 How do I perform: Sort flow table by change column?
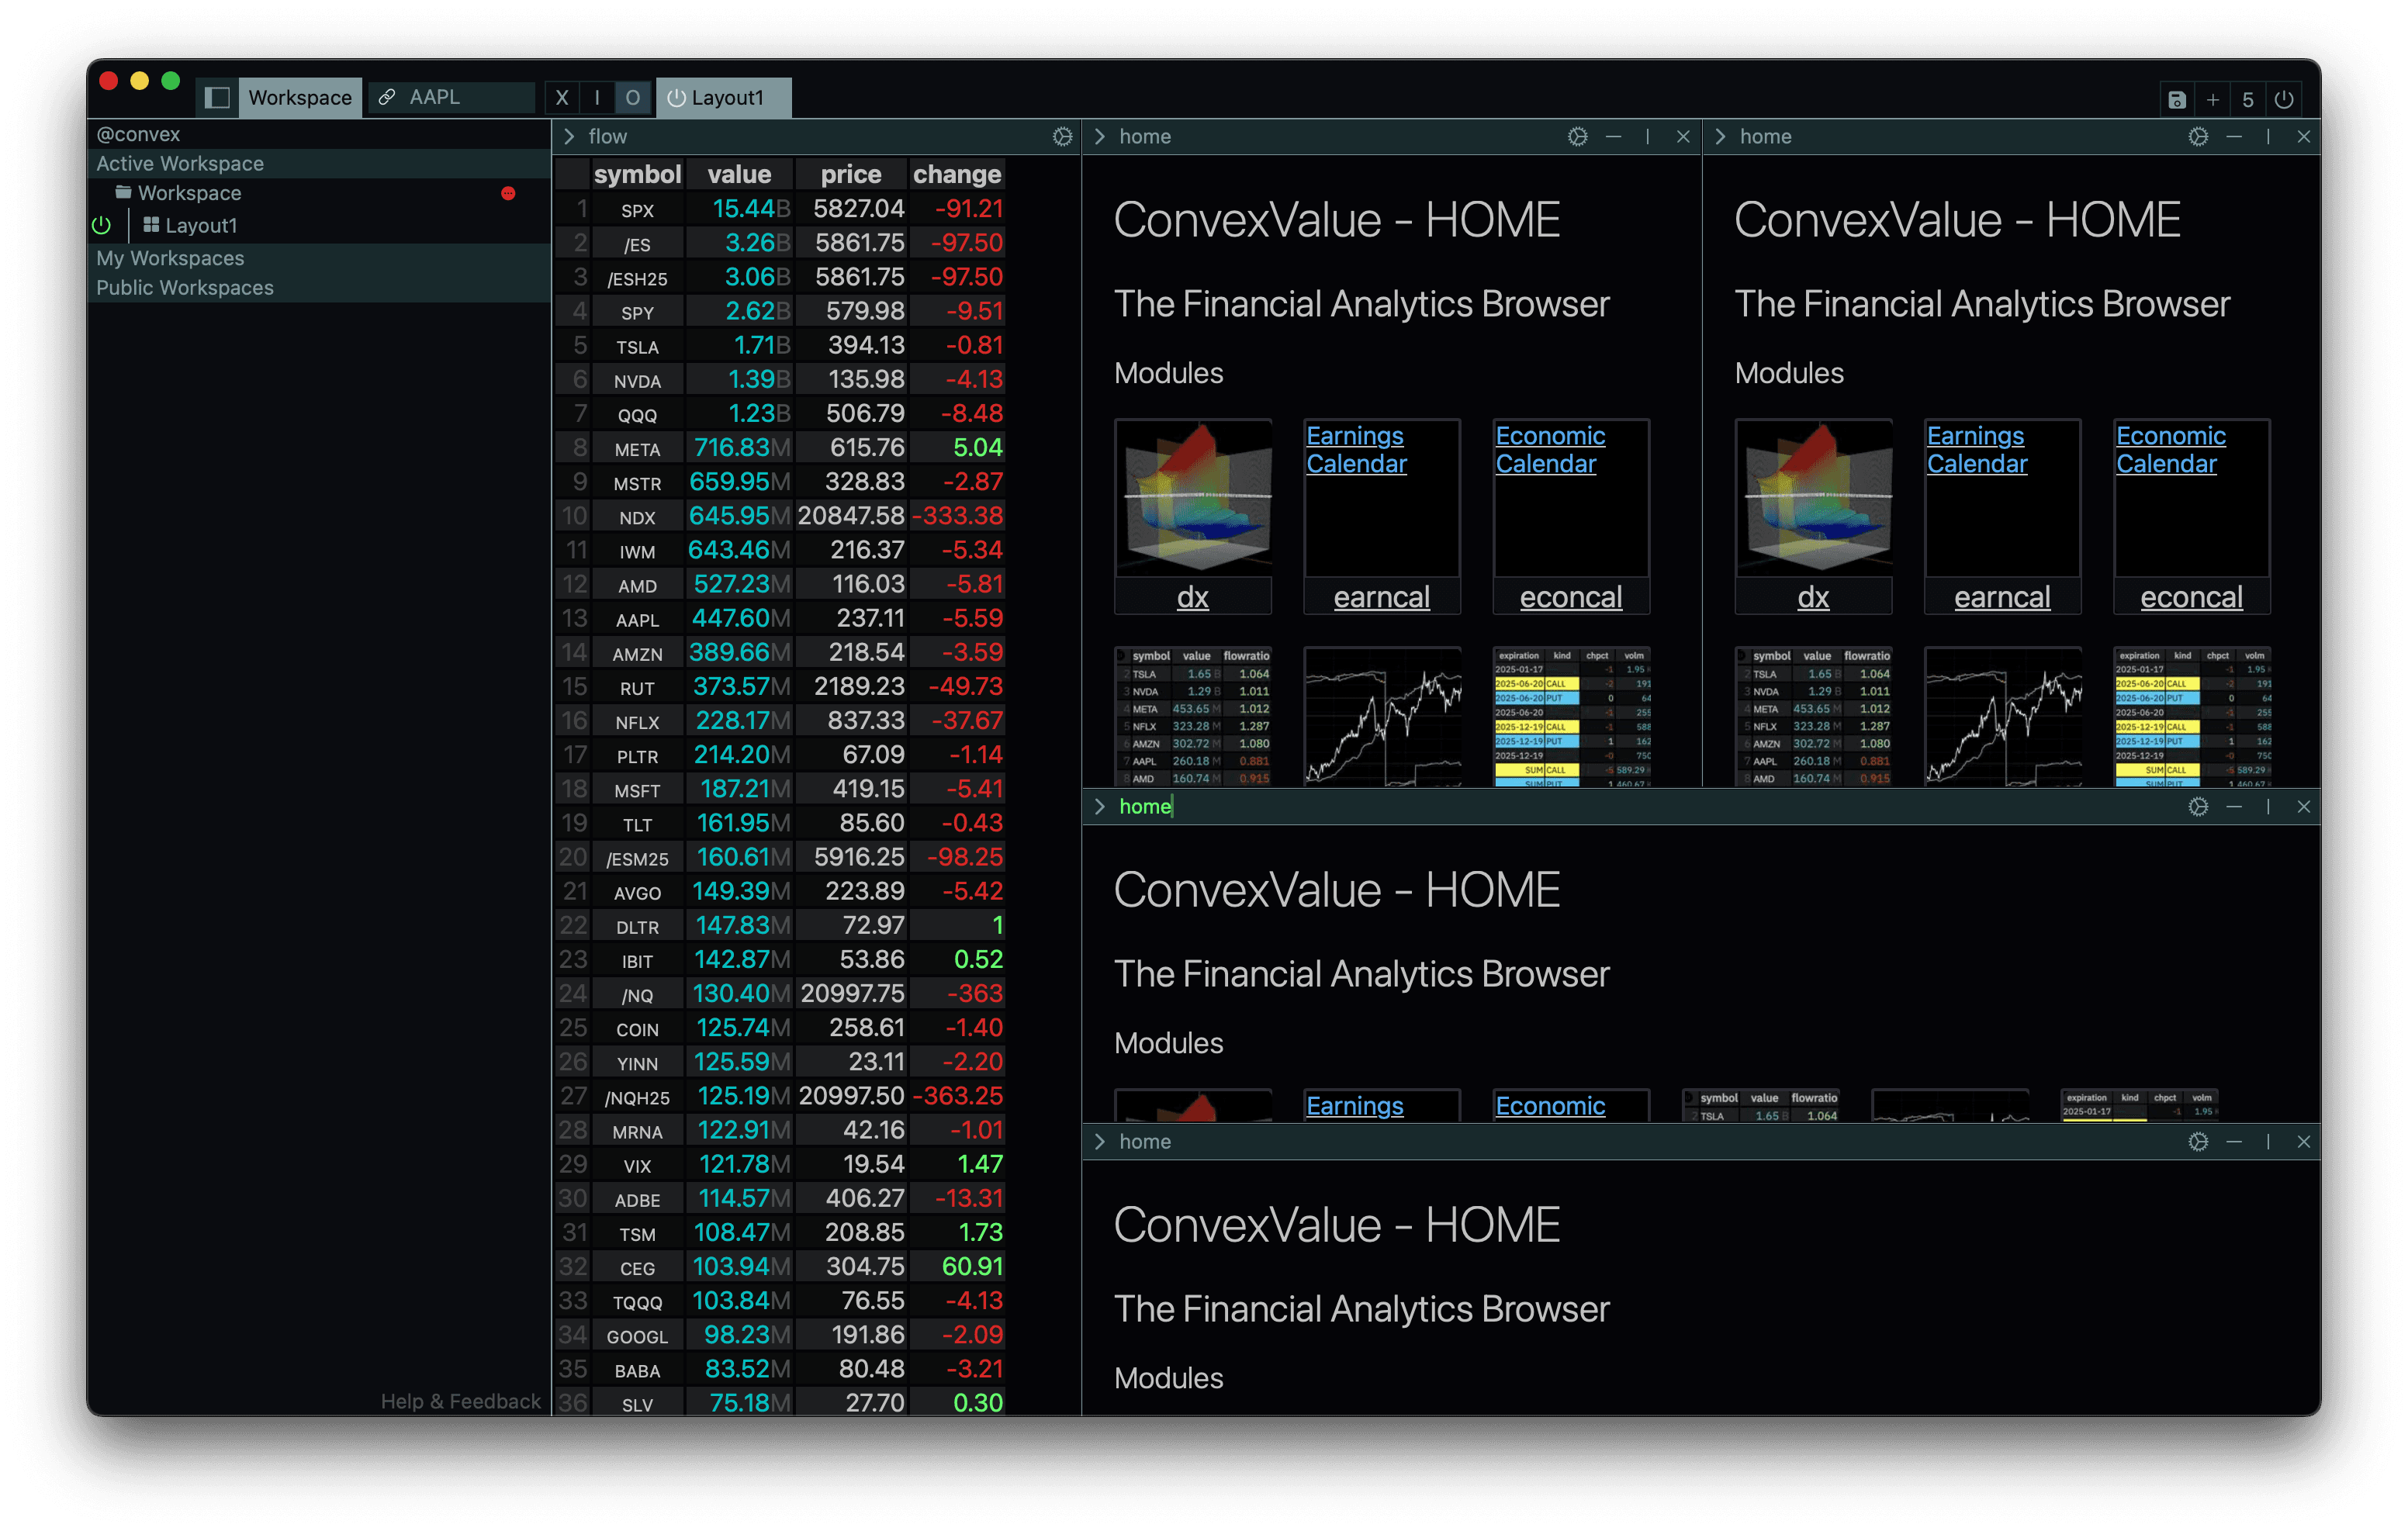pyautogui.click(x=957, y=174)
